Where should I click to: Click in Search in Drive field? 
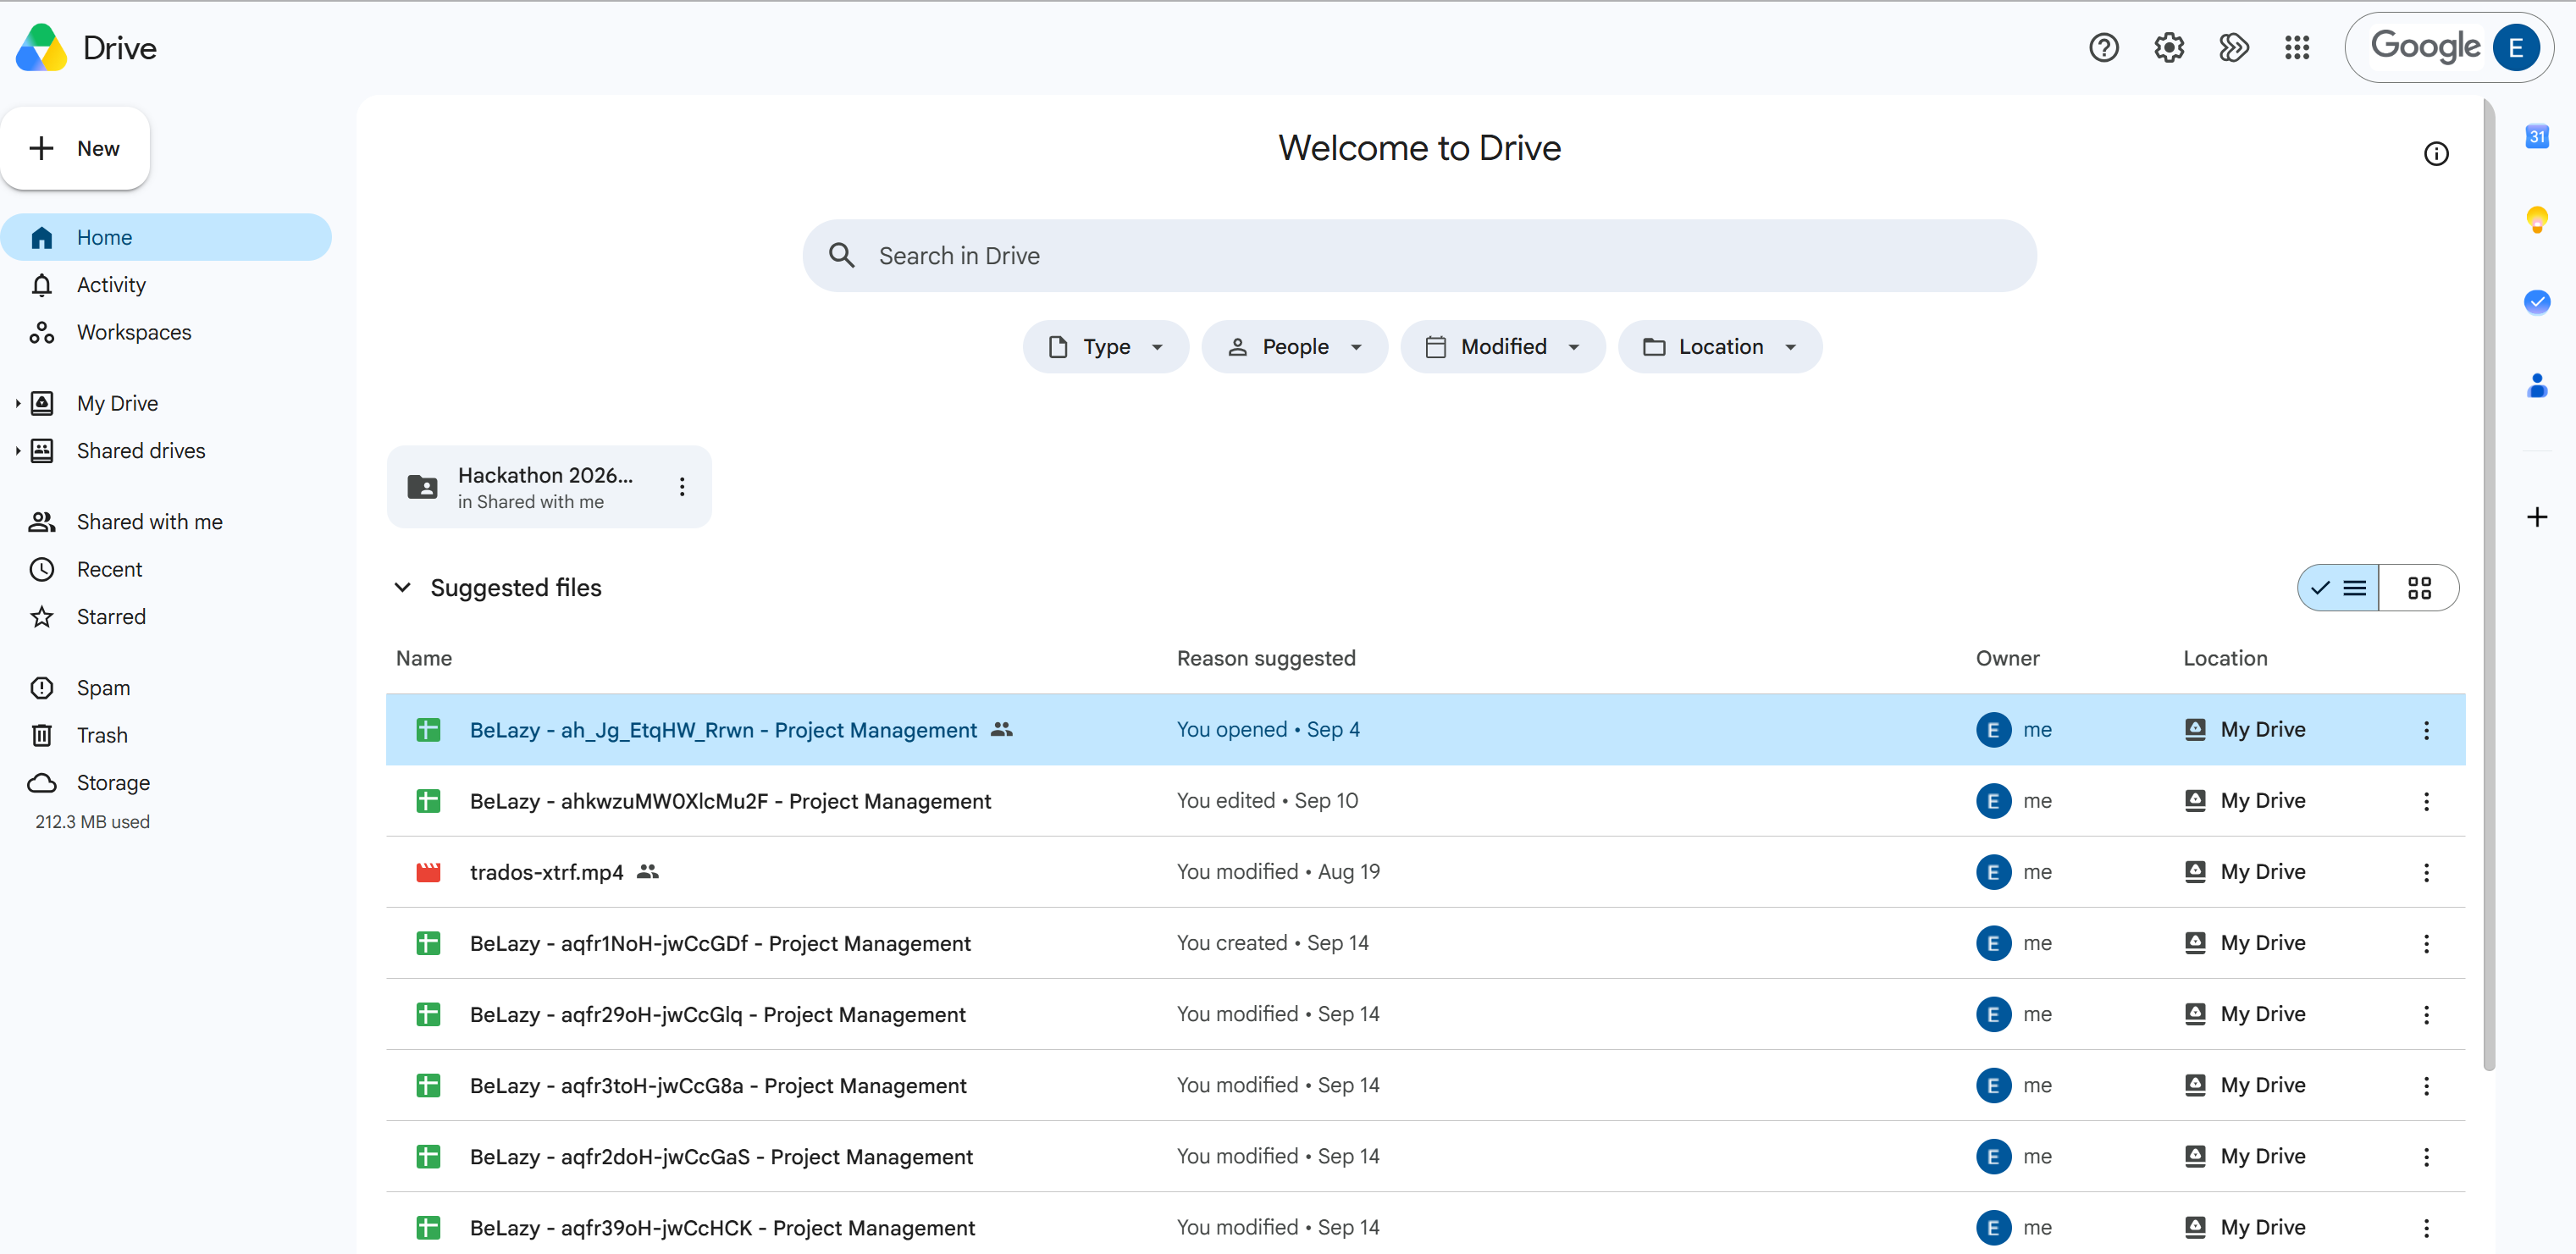pyautogui.click(x=1419, y=256)
